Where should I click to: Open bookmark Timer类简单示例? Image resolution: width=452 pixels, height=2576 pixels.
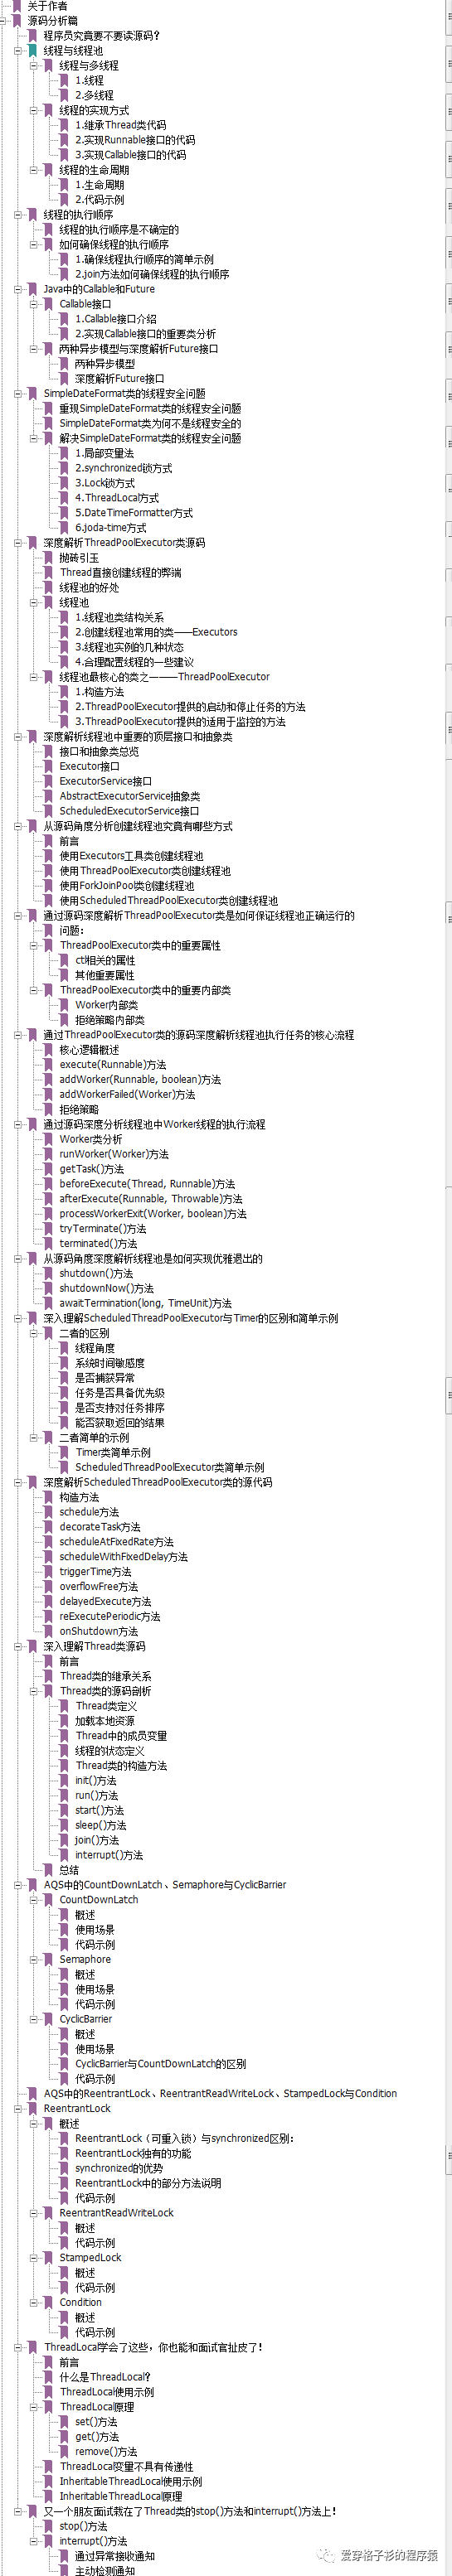click(113, 1452)
